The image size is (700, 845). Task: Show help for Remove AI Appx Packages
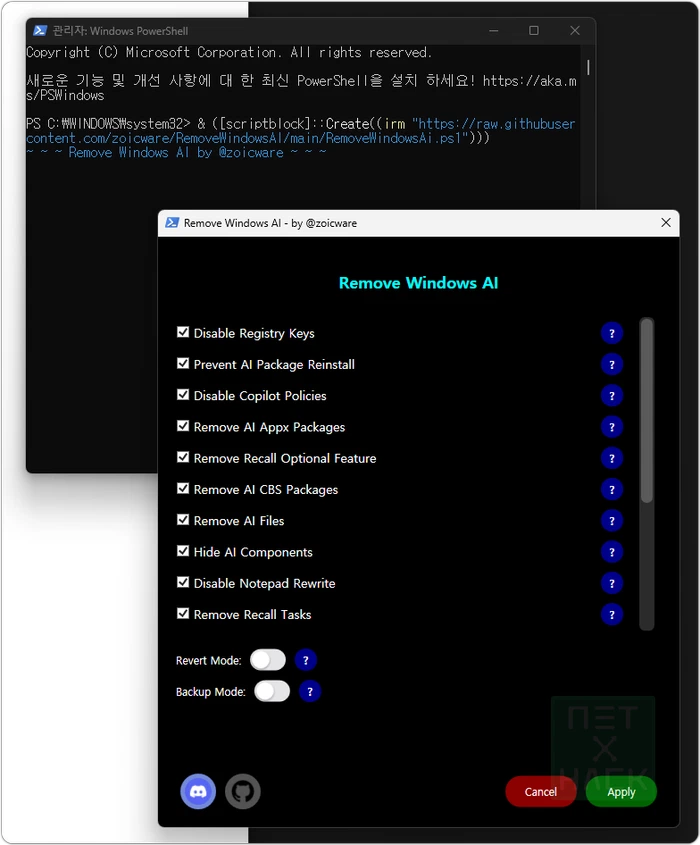(611, 427)
